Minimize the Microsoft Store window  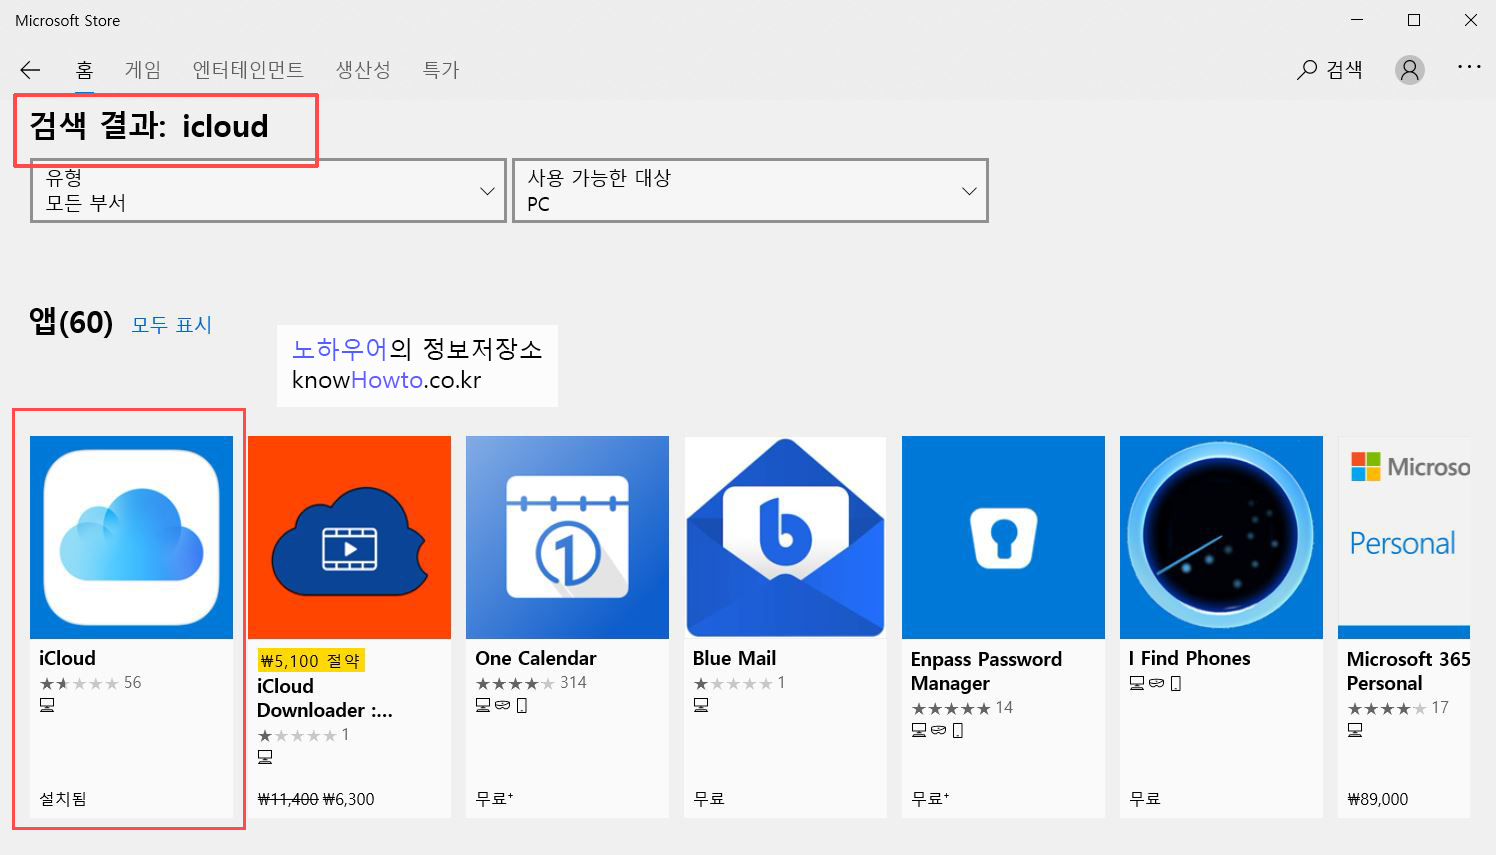tap(1357, 20)
